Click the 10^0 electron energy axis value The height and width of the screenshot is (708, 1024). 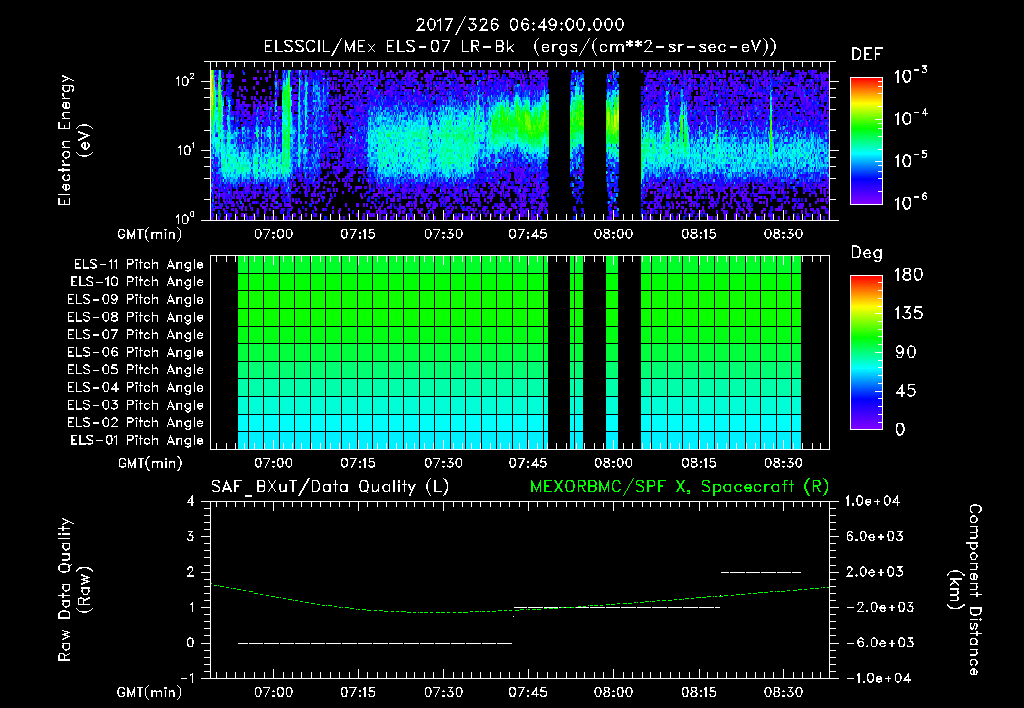click(x=185, y=217)
